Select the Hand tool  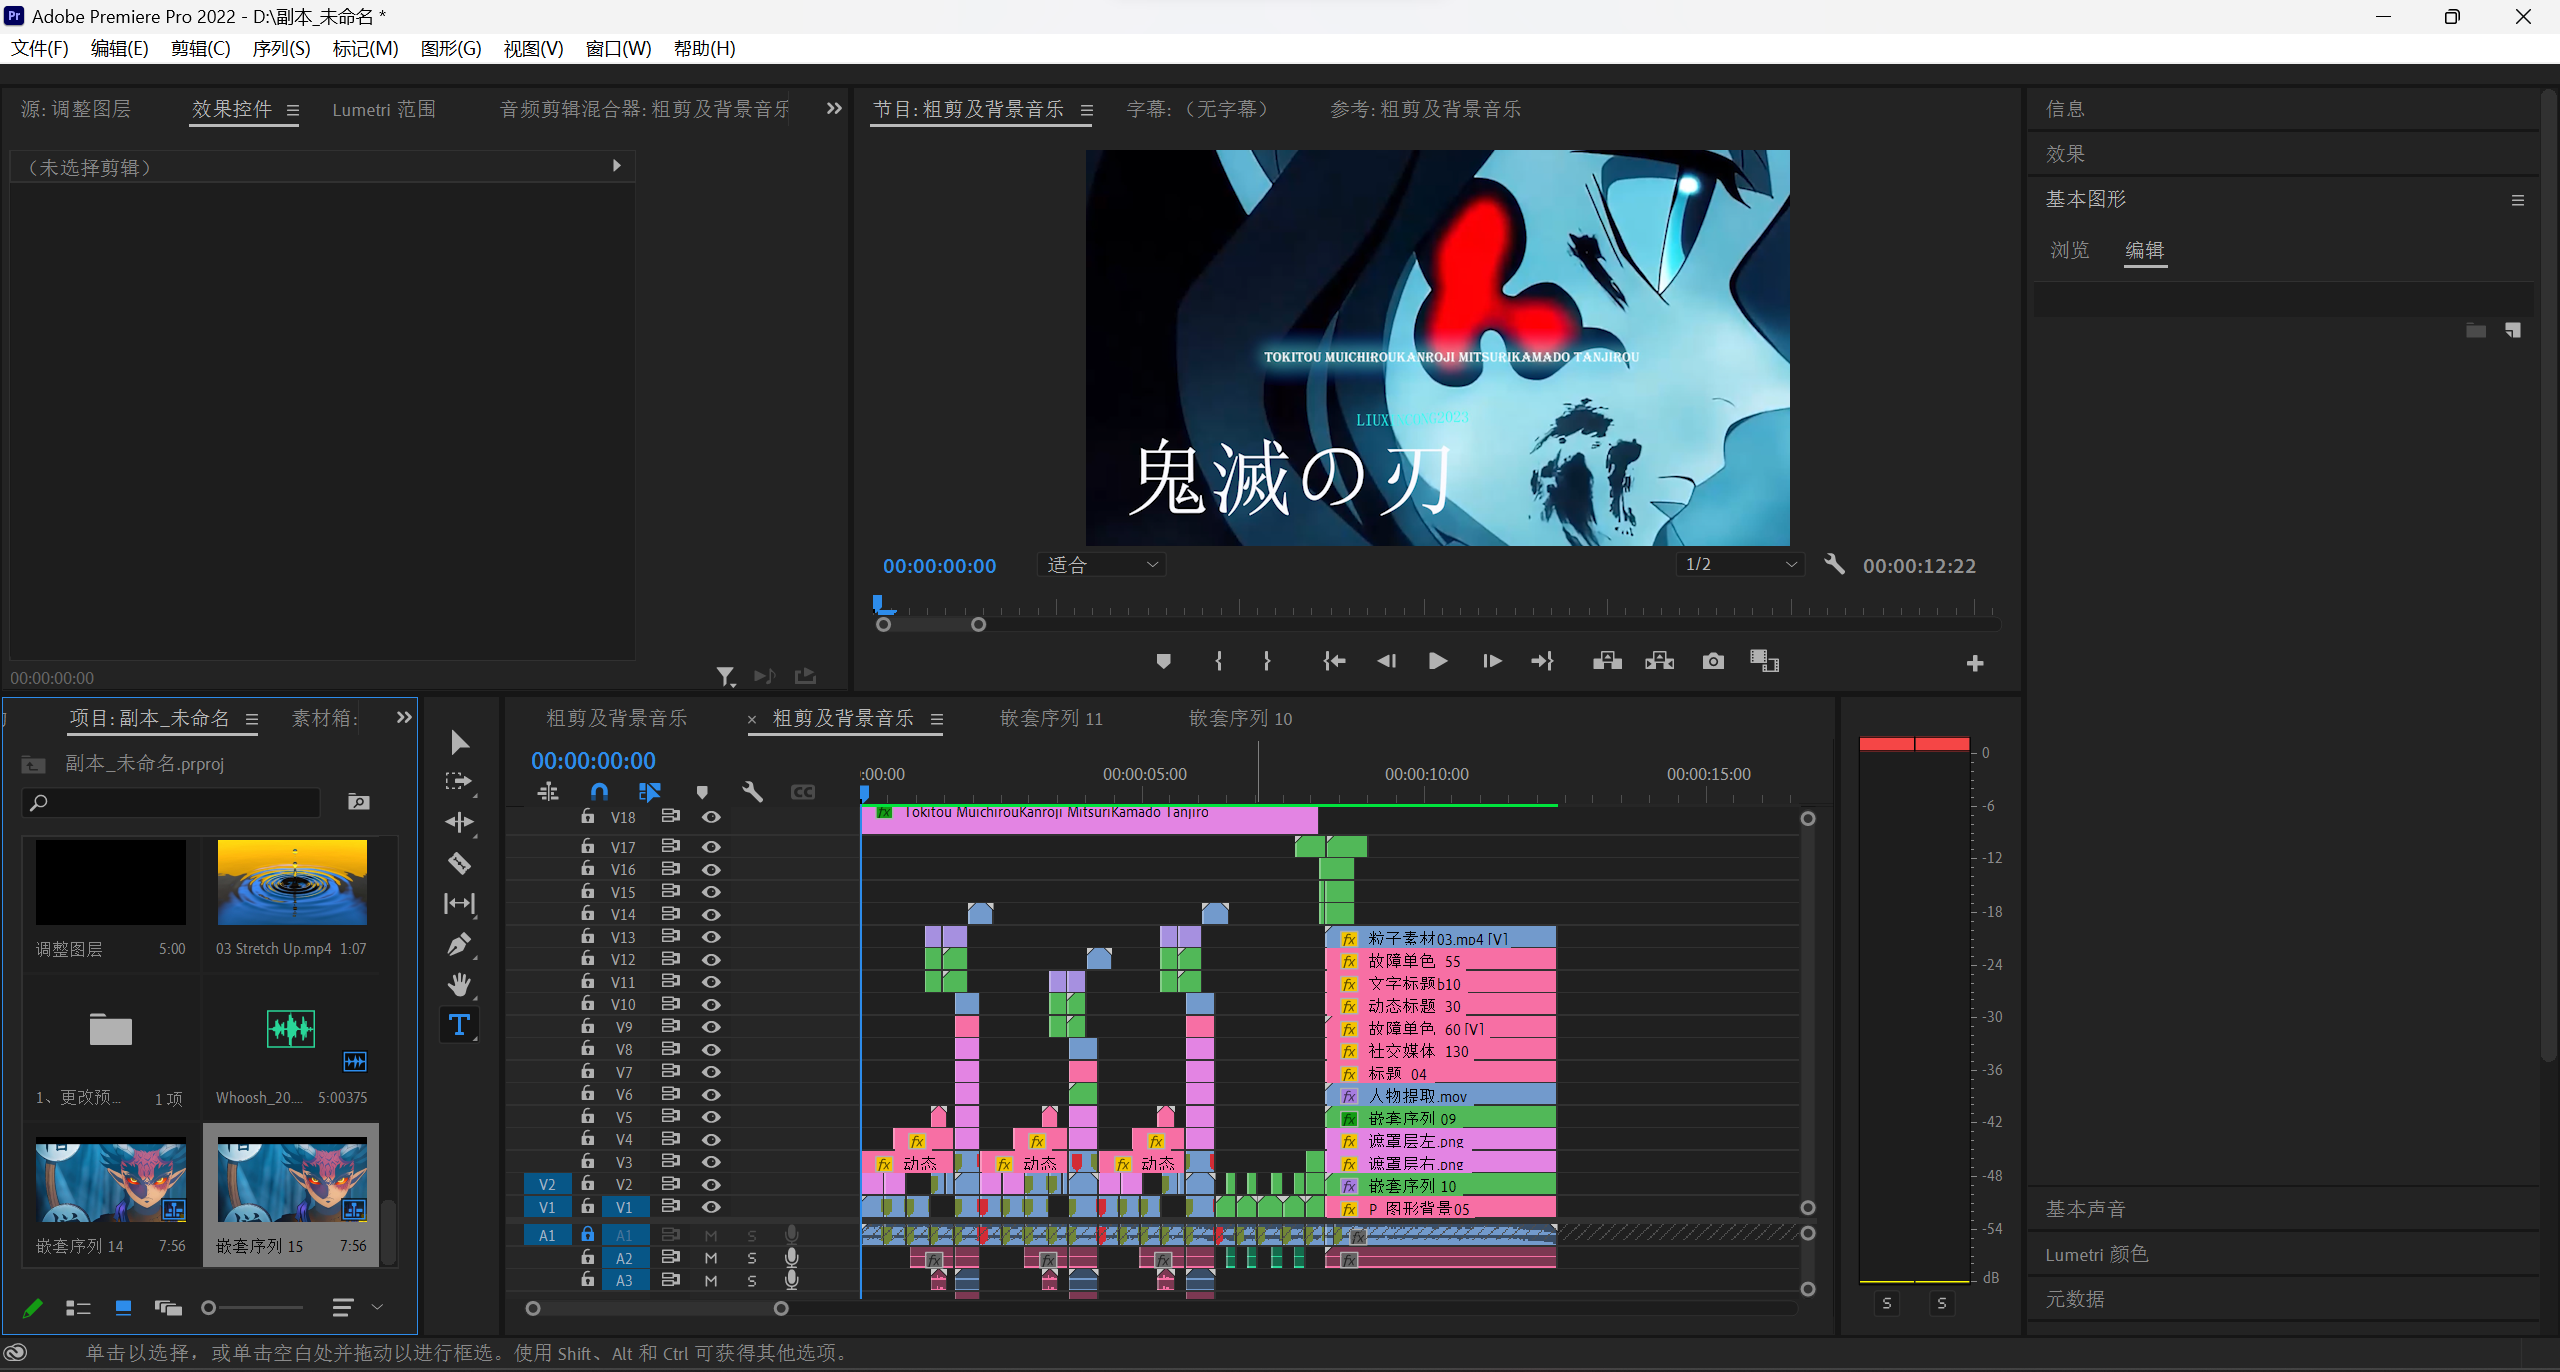459,985
